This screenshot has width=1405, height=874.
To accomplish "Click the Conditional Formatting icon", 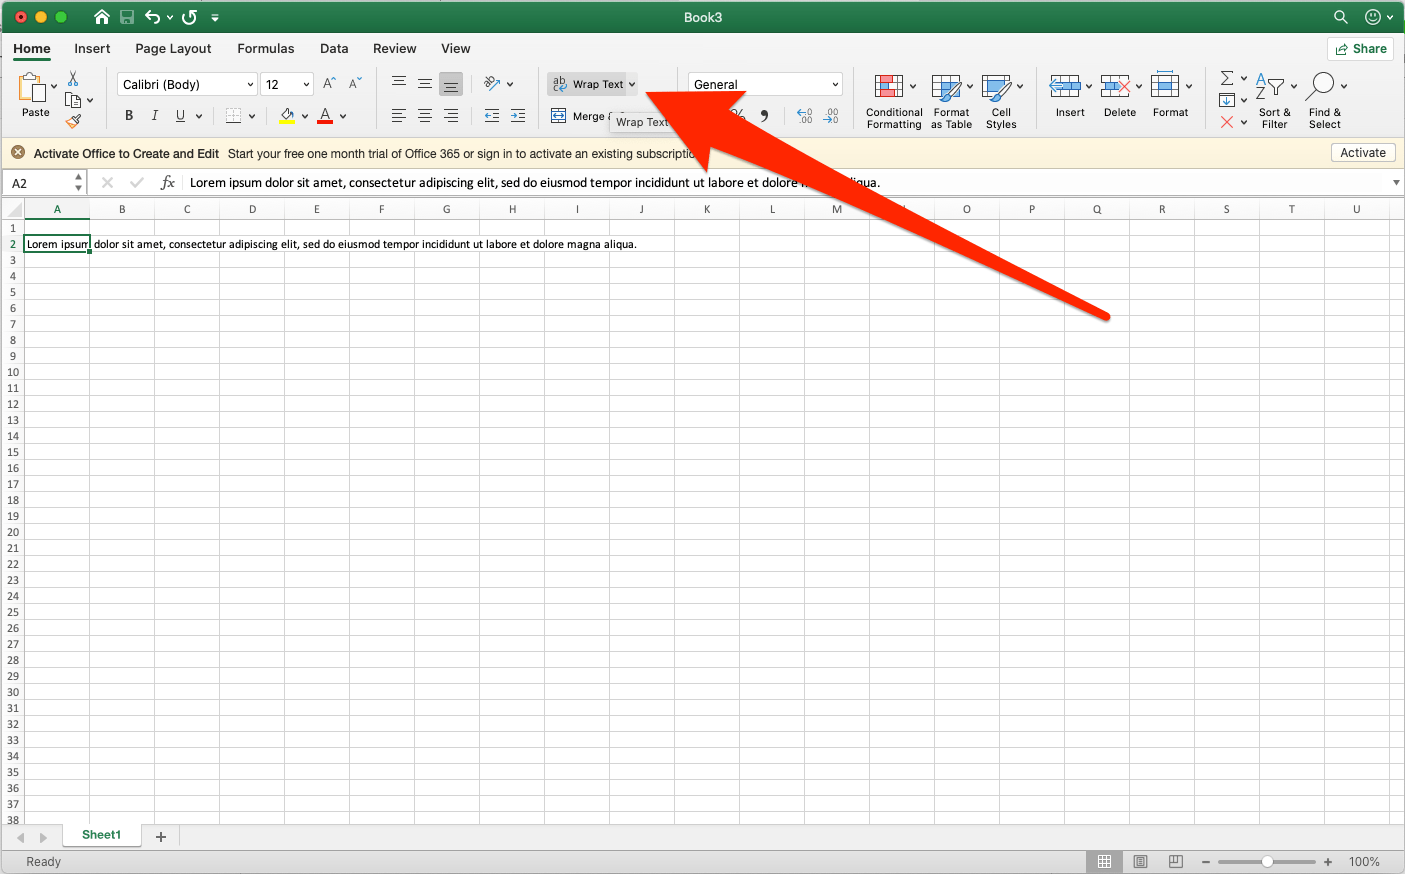I will (x=888, y=86).
